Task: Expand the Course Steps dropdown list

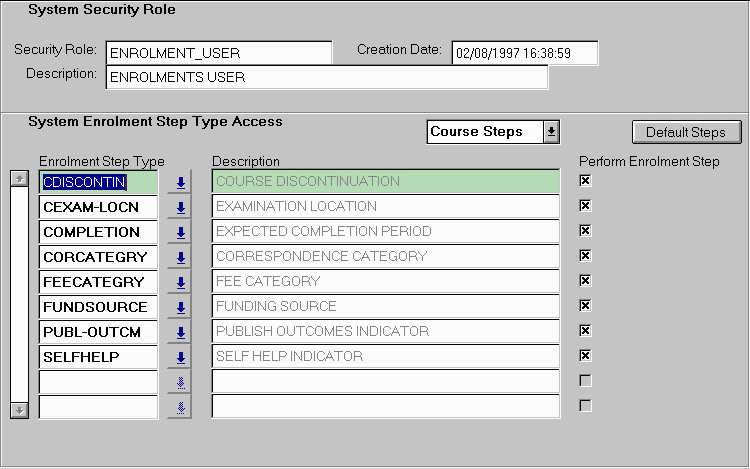Action: (x=551, y=132)
